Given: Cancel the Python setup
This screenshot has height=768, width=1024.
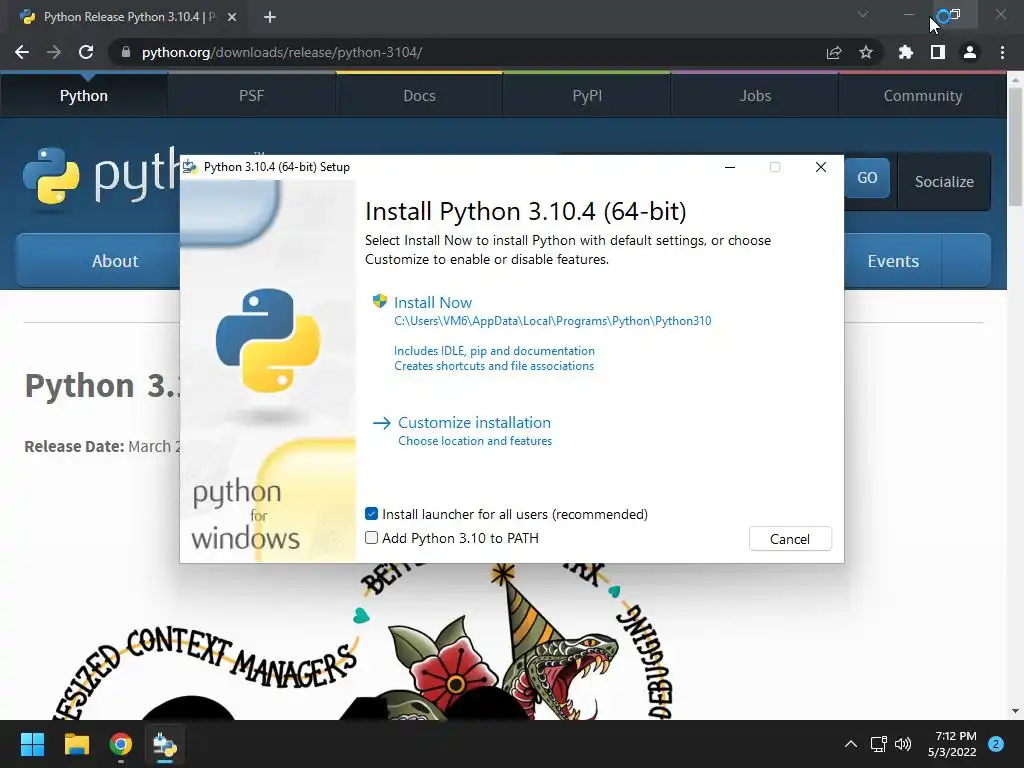Looking at the screenshot, I should click(790, 539).
